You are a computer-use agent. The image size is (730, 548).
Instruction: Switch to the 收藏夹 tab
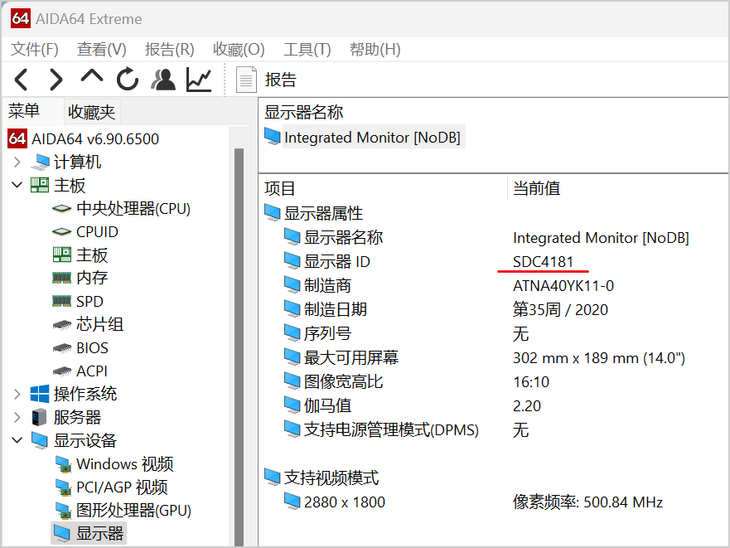click(x=91, y=112)
